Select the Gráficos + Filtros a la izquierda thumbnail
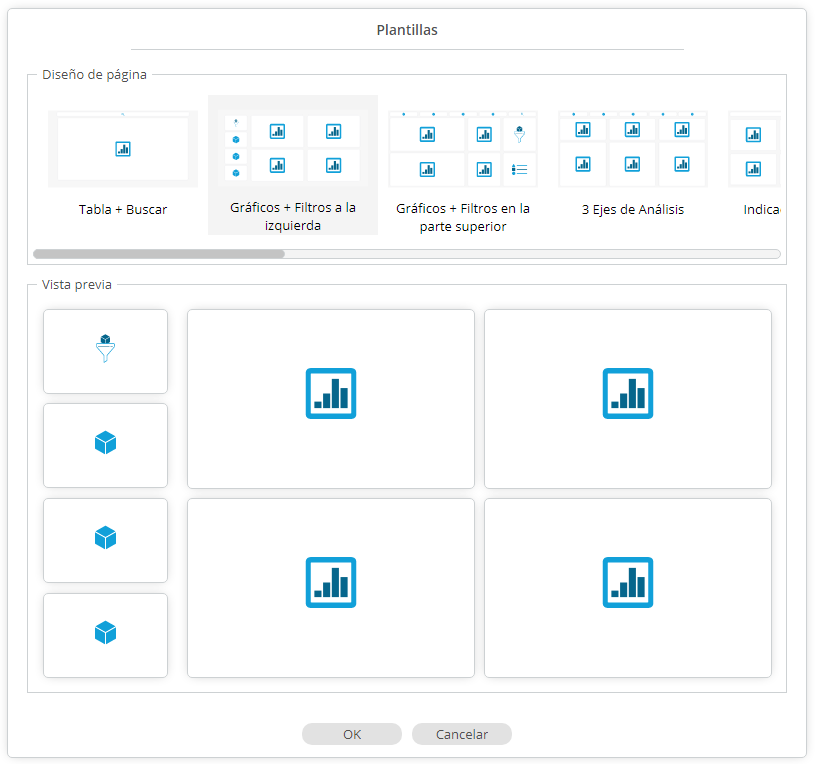The height and width of the screenshot is (764, 816). tap(293, 149)
